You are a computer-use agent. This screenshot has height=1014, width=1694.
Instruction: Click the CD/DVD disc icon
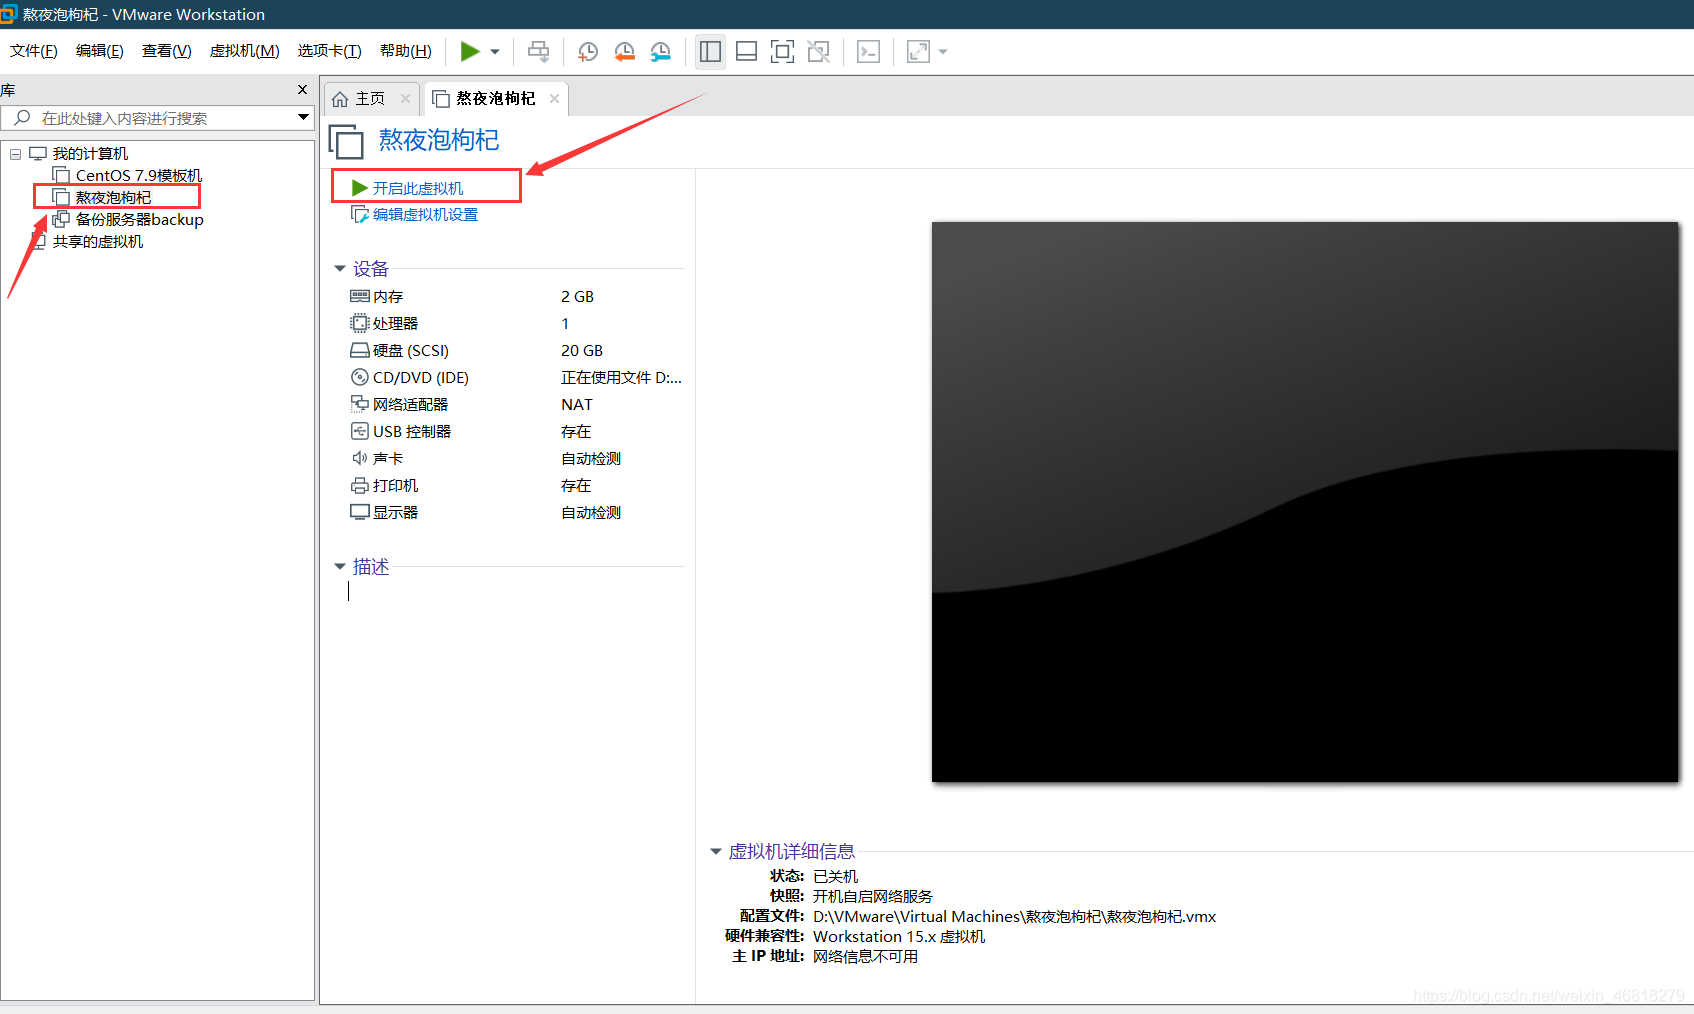[360, 377]
